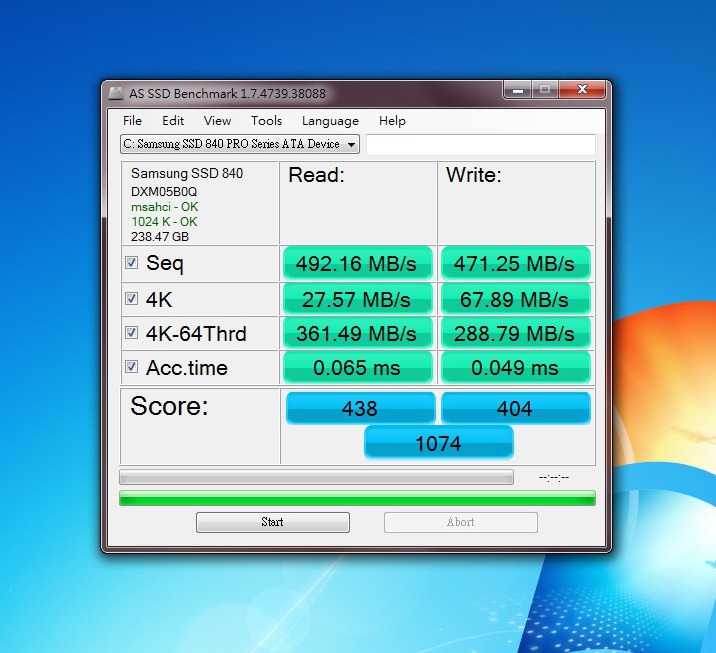The width and height of the screenshot is (716, 653).
Task: Click the empty text field beside drive selector
Action: [x=481, y=144]
